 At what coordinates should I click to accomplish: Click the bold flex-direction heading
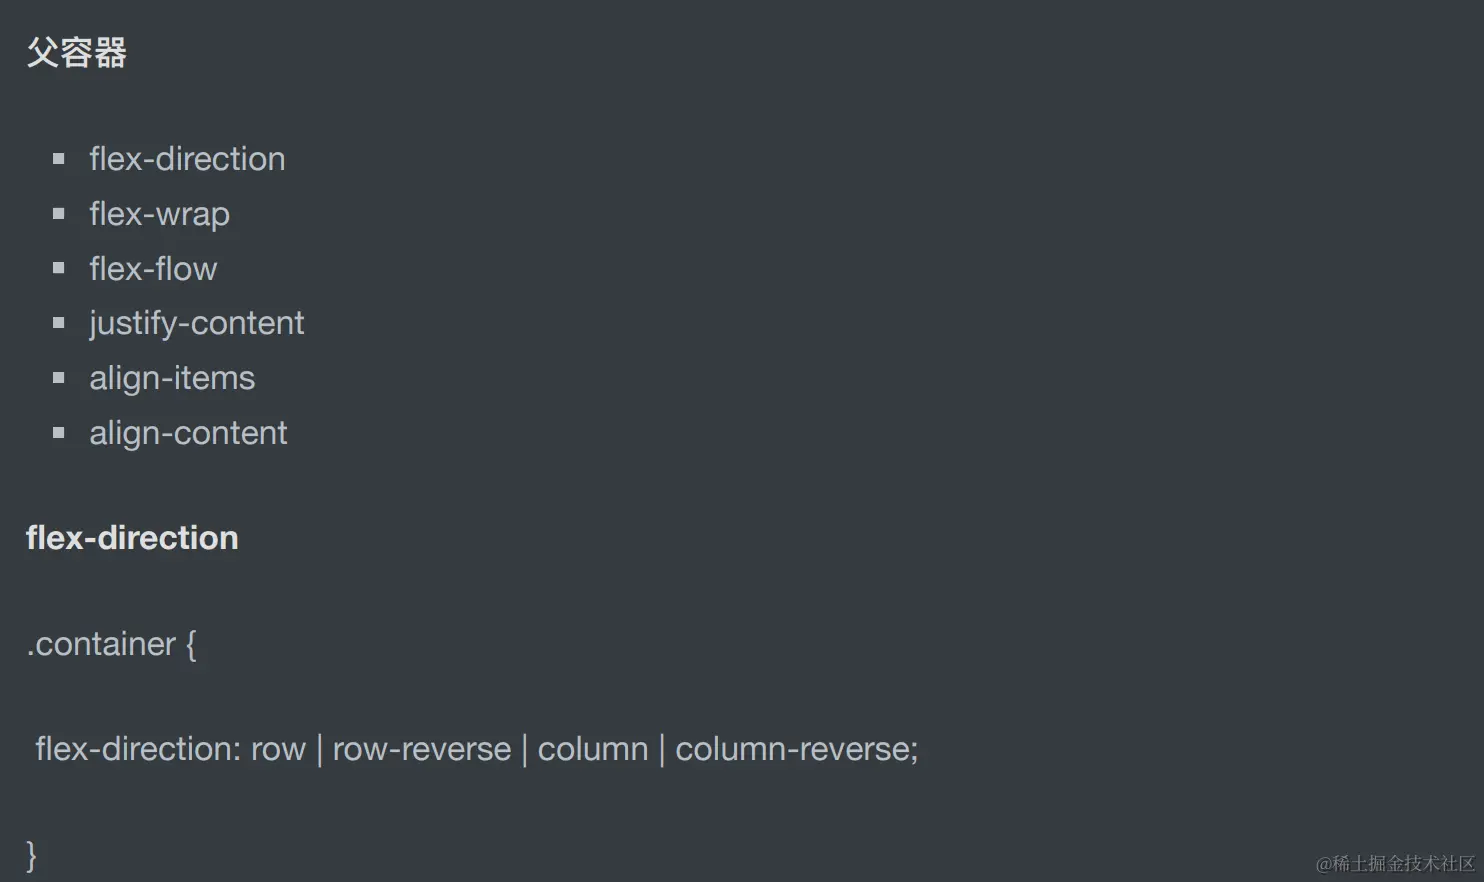point(132,538)
